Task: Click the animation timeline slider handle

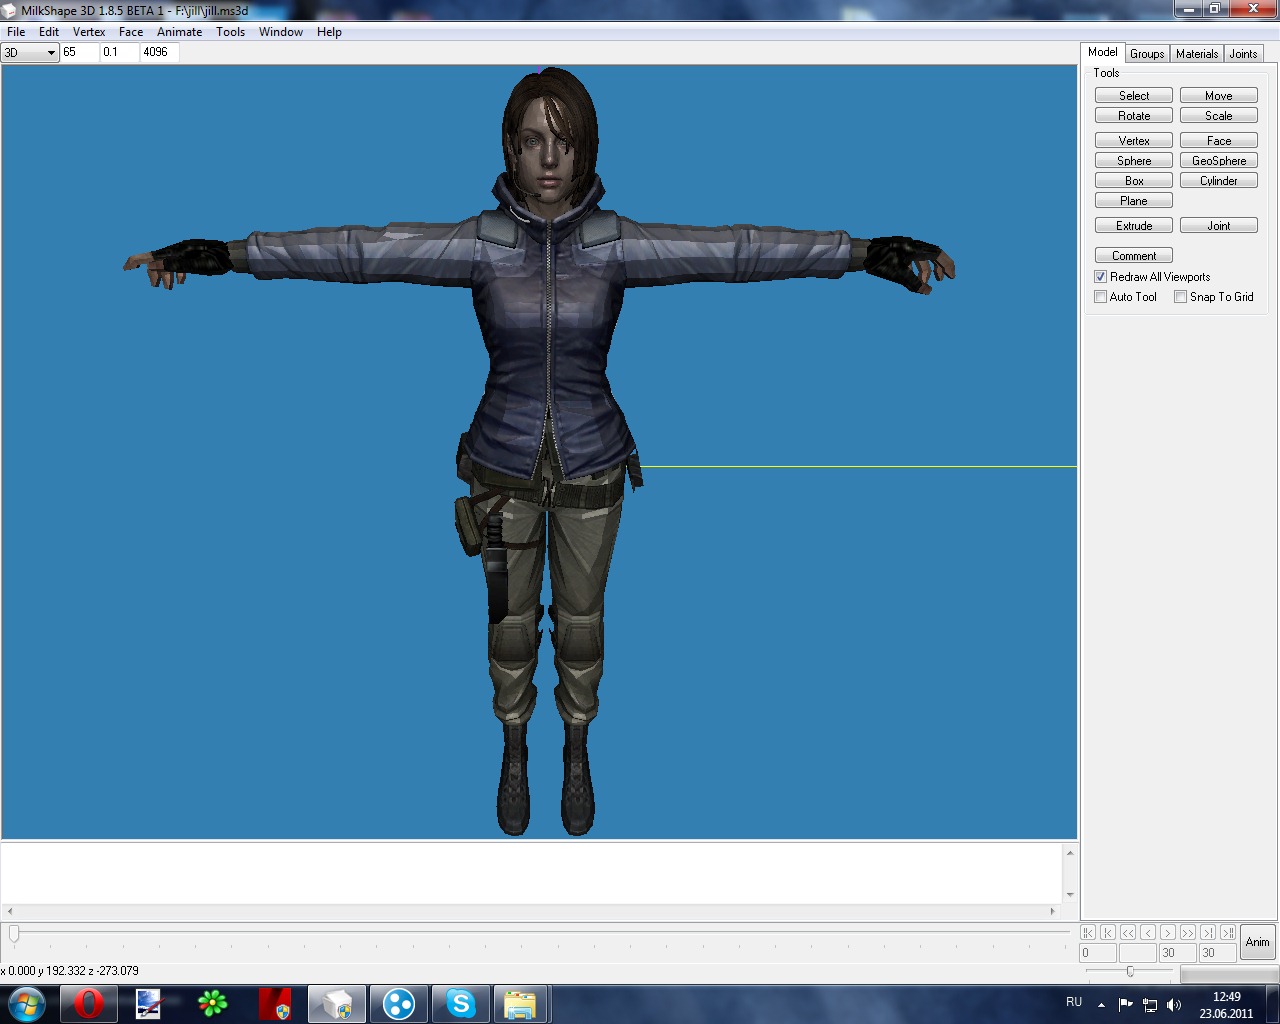Action: pos(14,933)
